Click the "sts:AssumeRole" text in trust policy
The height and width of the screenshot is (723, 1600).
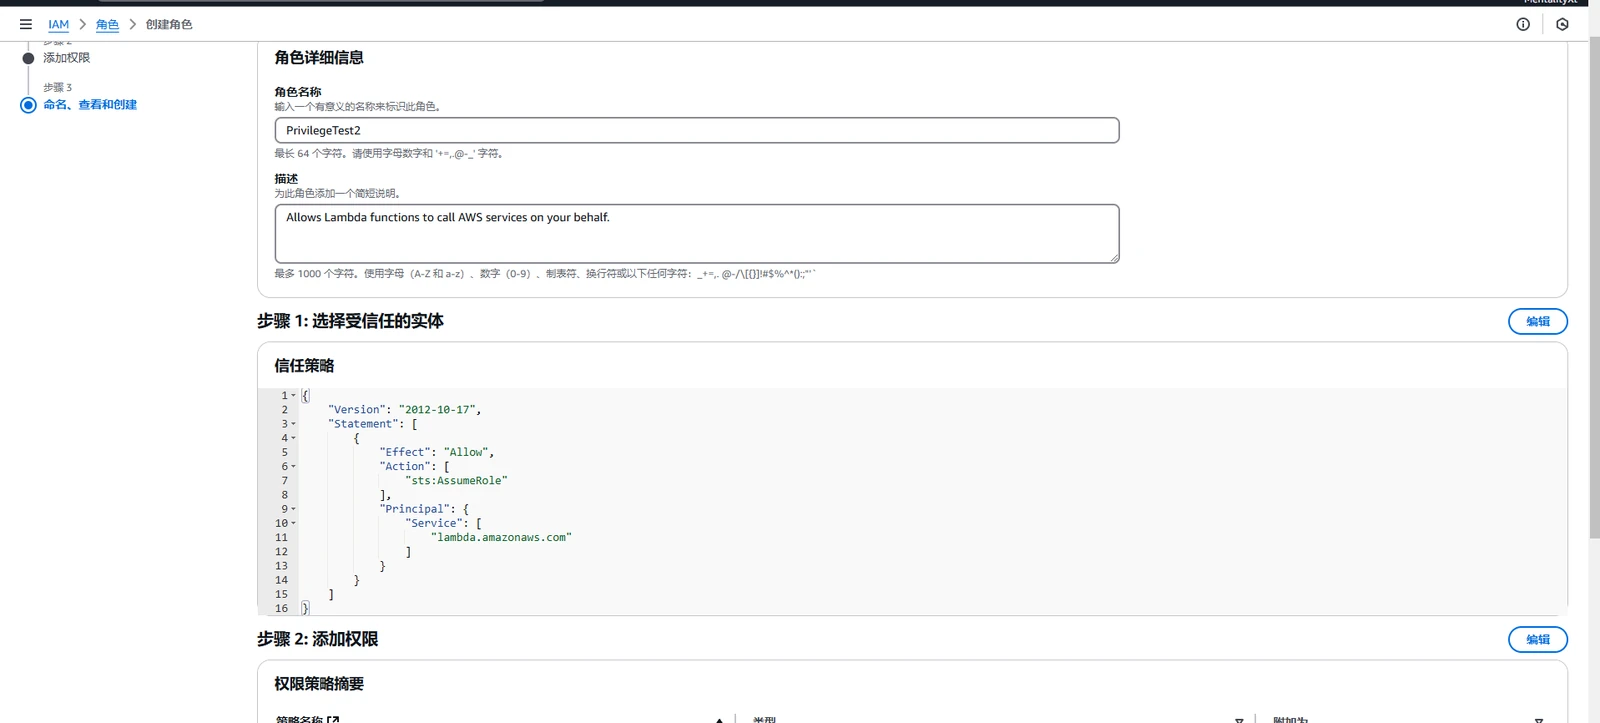pos(456,481)
